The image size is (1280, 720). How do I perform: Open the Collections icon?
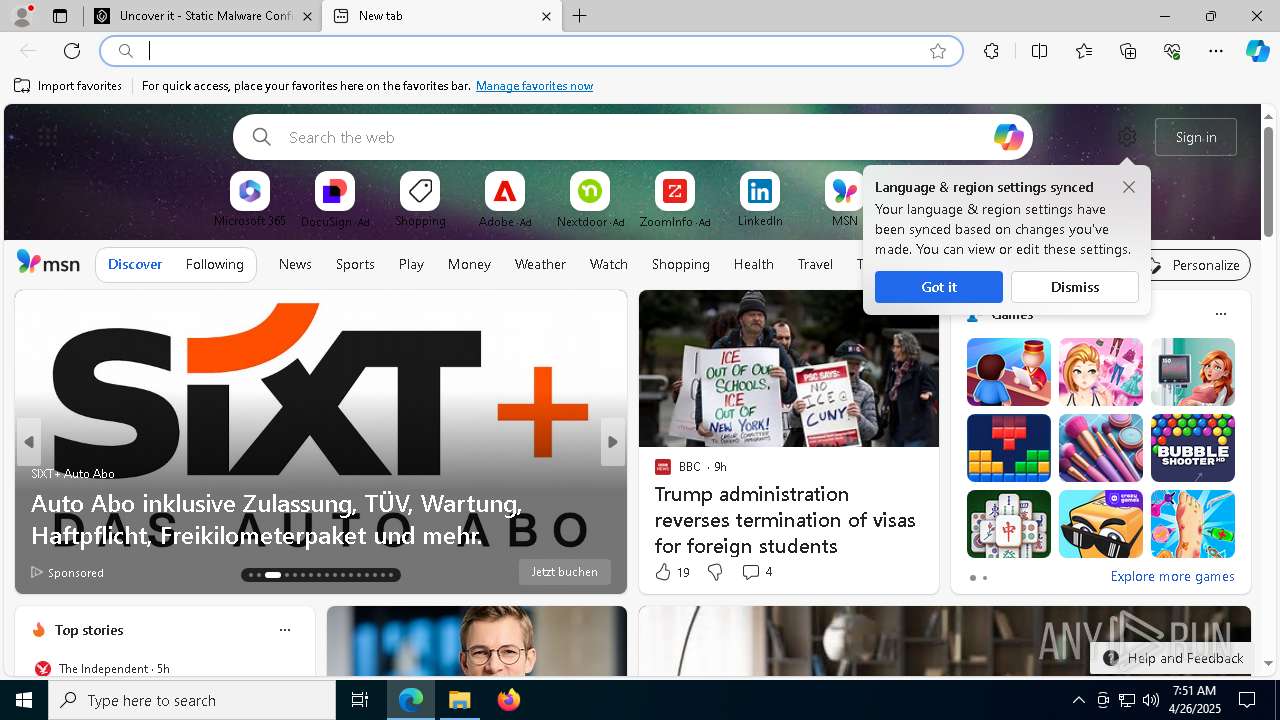[1128, 51]
